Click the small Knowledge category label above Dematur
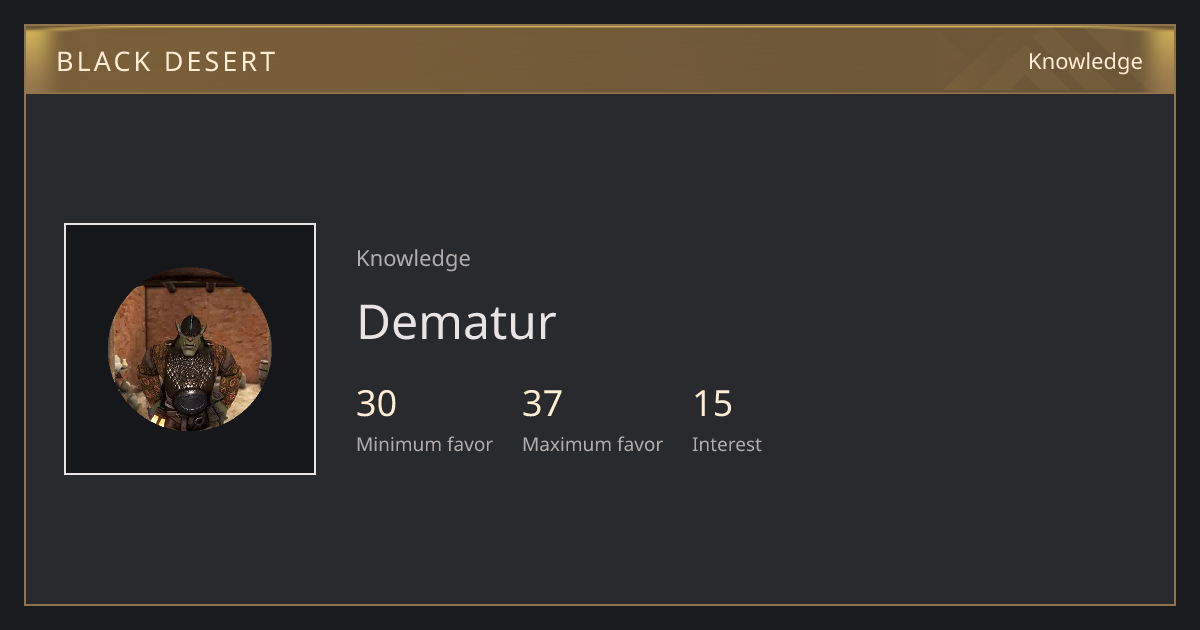 [413, 258]
